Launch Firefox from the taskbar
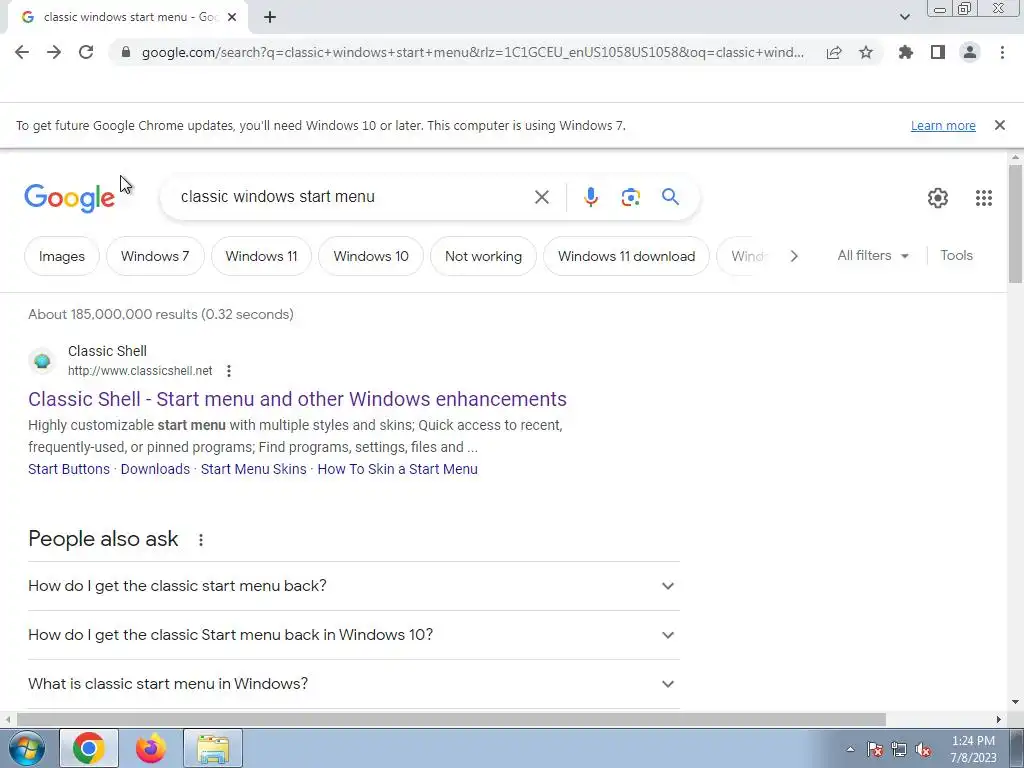1024x768 pixels. tap(151, 748)
